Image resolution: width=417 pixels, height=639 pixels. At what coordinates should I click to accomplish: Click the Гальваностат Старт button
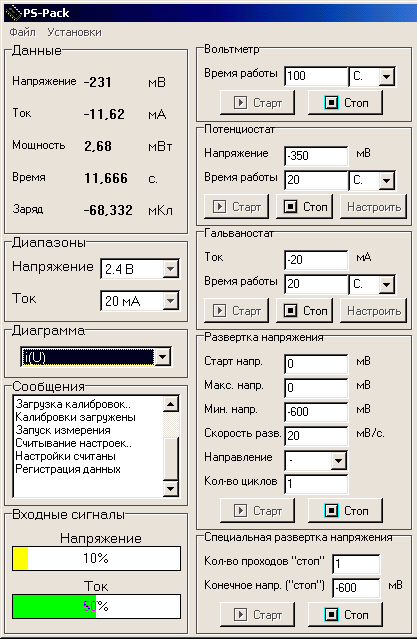(x=236, y=311)
